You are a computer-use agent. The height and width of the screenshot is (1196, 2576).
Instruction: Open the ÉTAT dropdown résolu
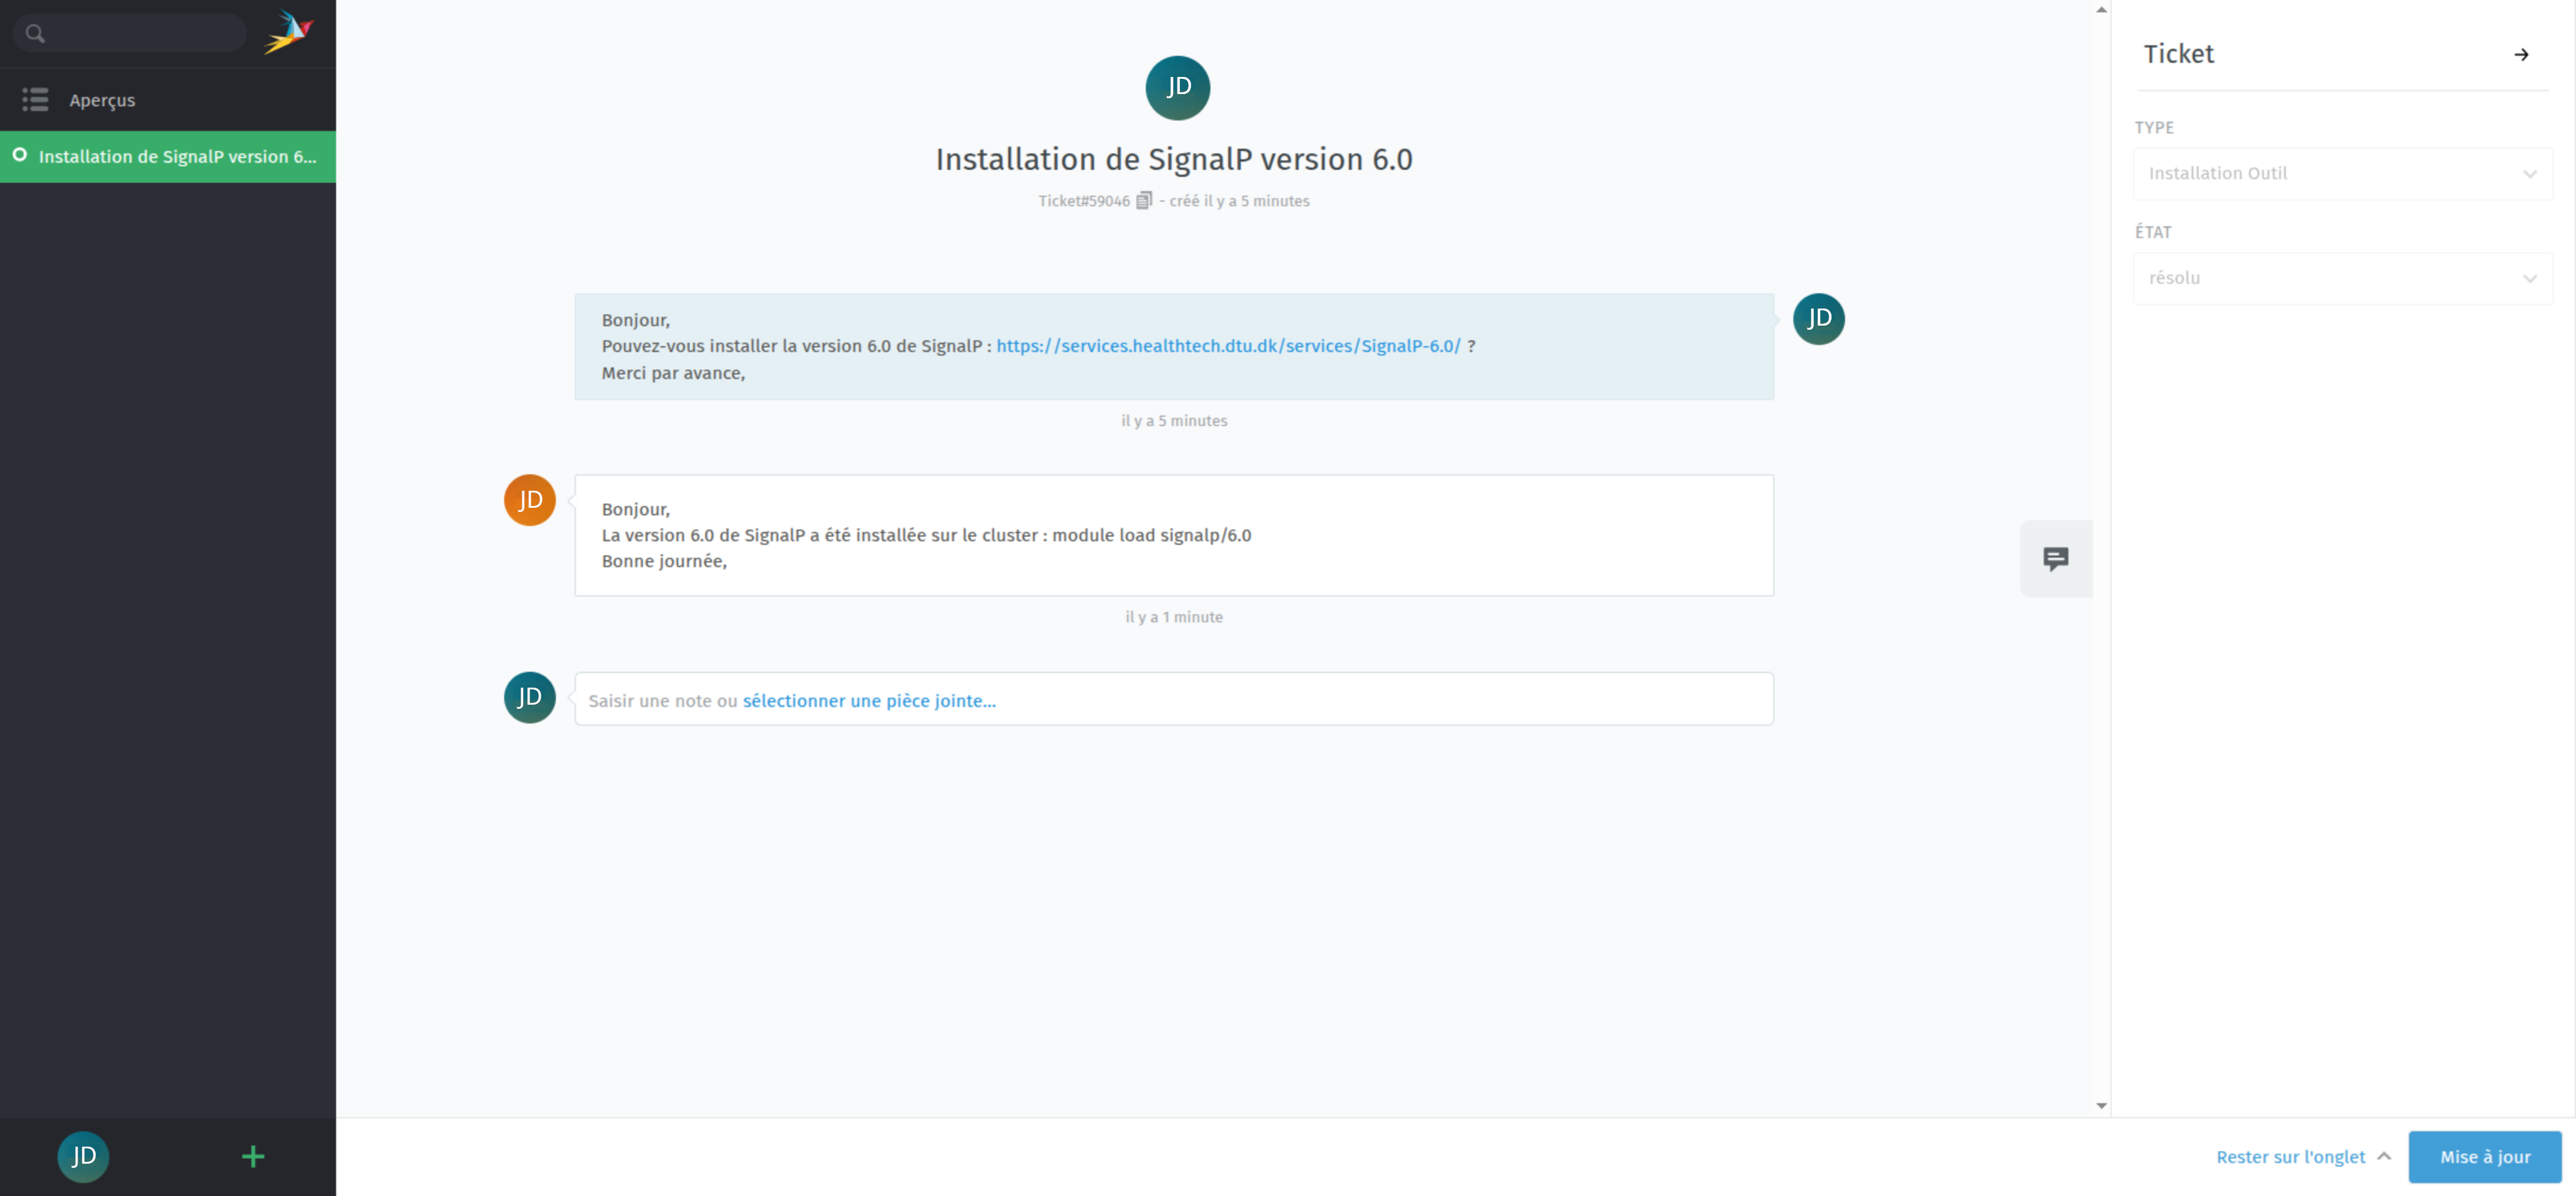point(2342,278)
